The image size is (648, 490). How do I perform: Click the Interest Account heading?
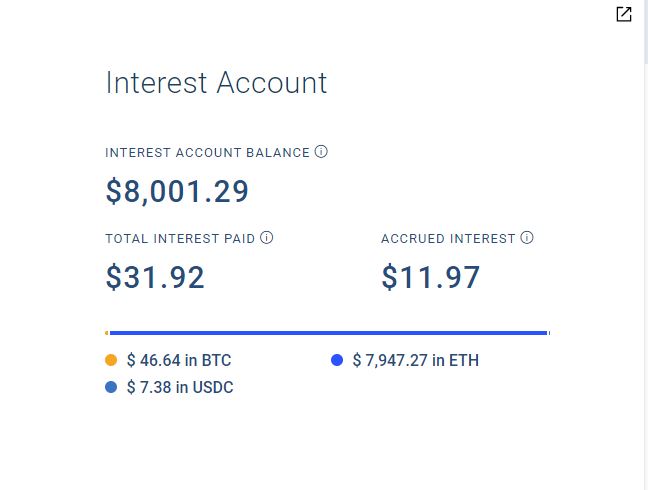pyautogui.click(x=216, y=83)
